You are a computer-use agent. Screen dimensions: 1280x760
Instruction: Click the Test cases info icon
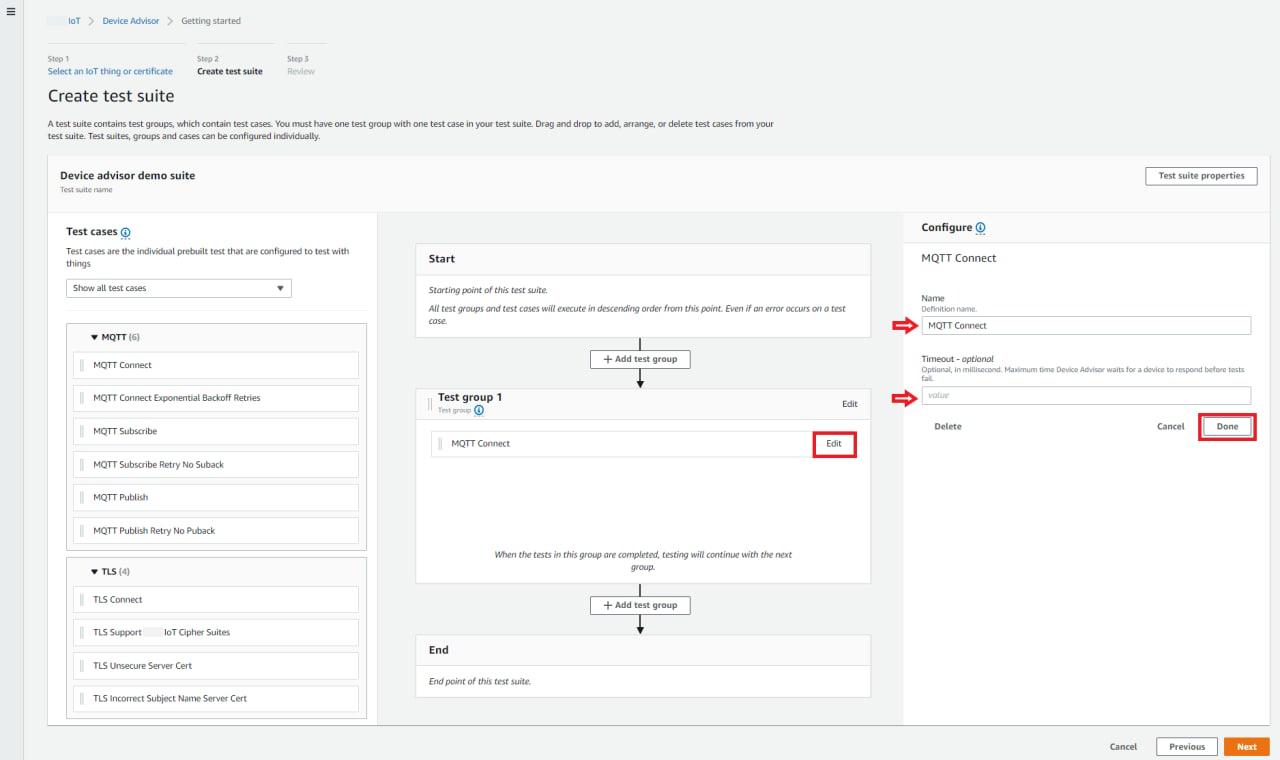pos(125,233)
